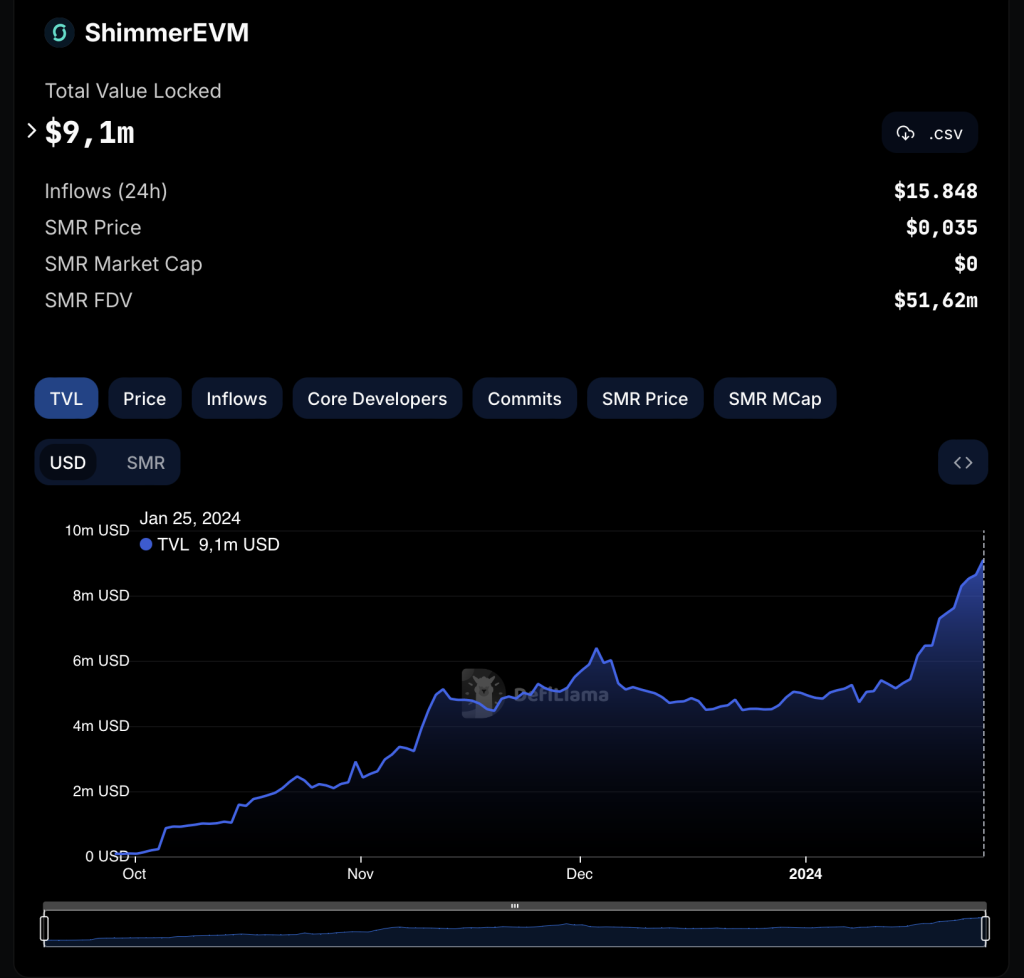
Task: Expand TVL details via the chevron arrow
Action: 31,131
